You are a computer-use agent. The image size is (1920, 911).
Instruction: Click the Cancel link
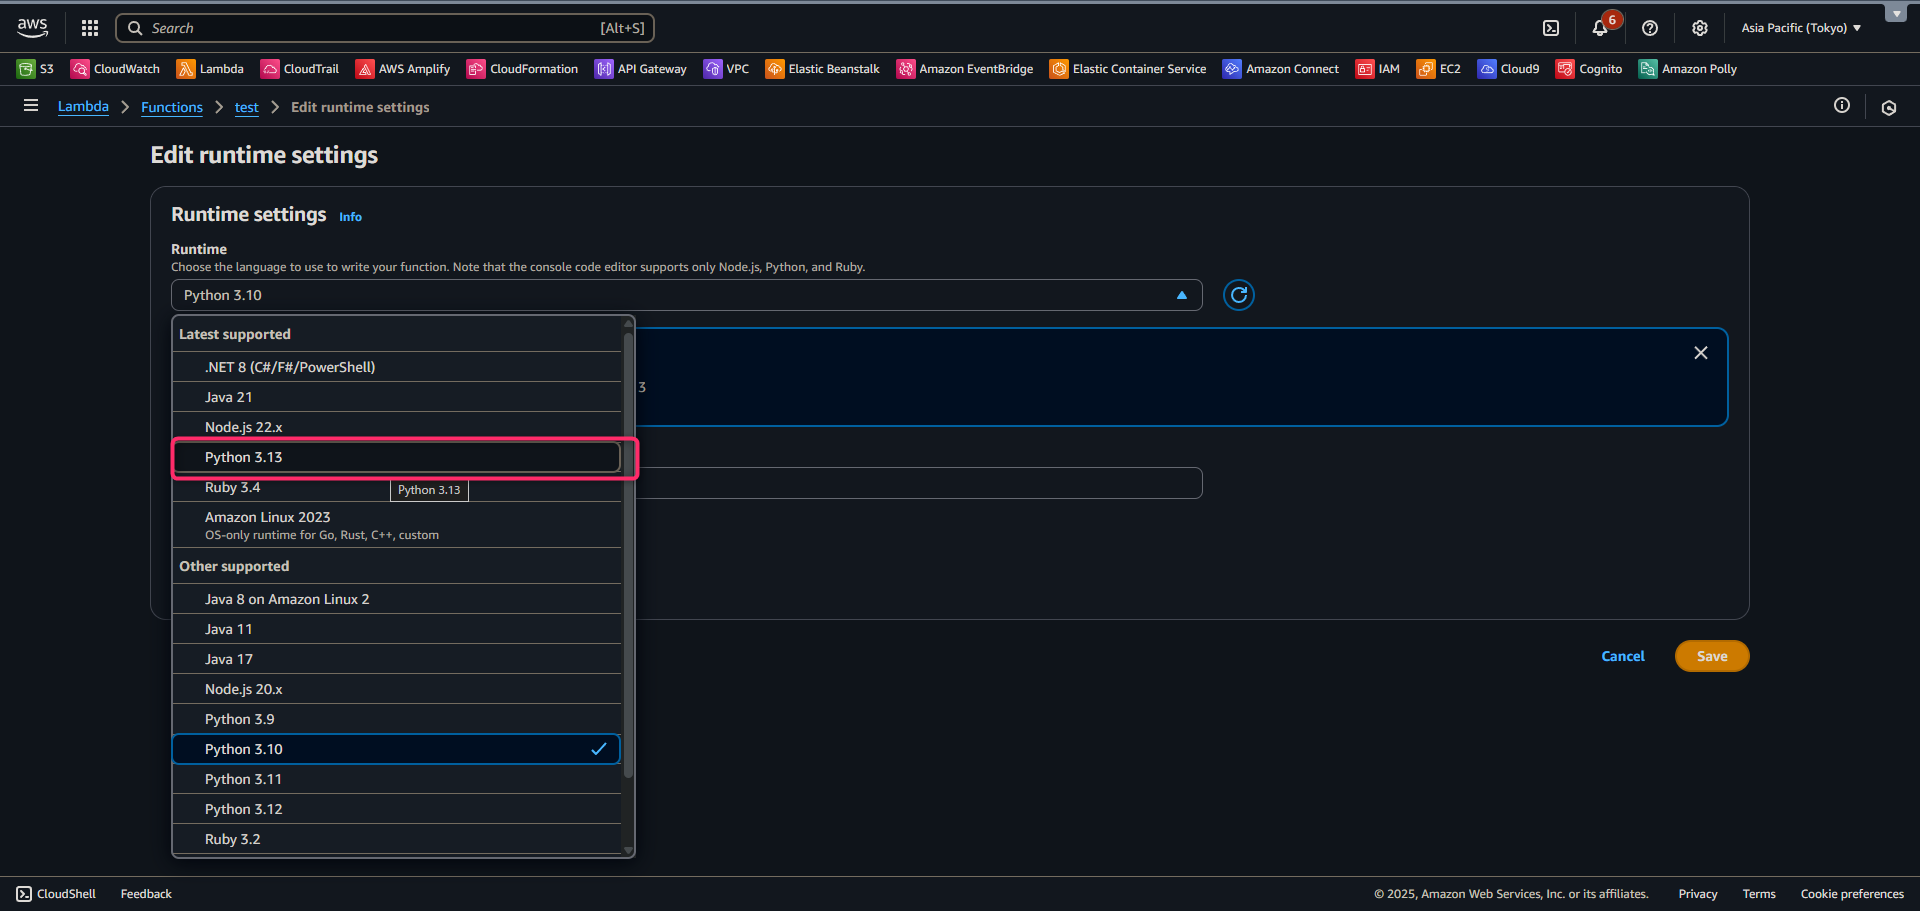pyautogui.click(x=1622, y=656)
